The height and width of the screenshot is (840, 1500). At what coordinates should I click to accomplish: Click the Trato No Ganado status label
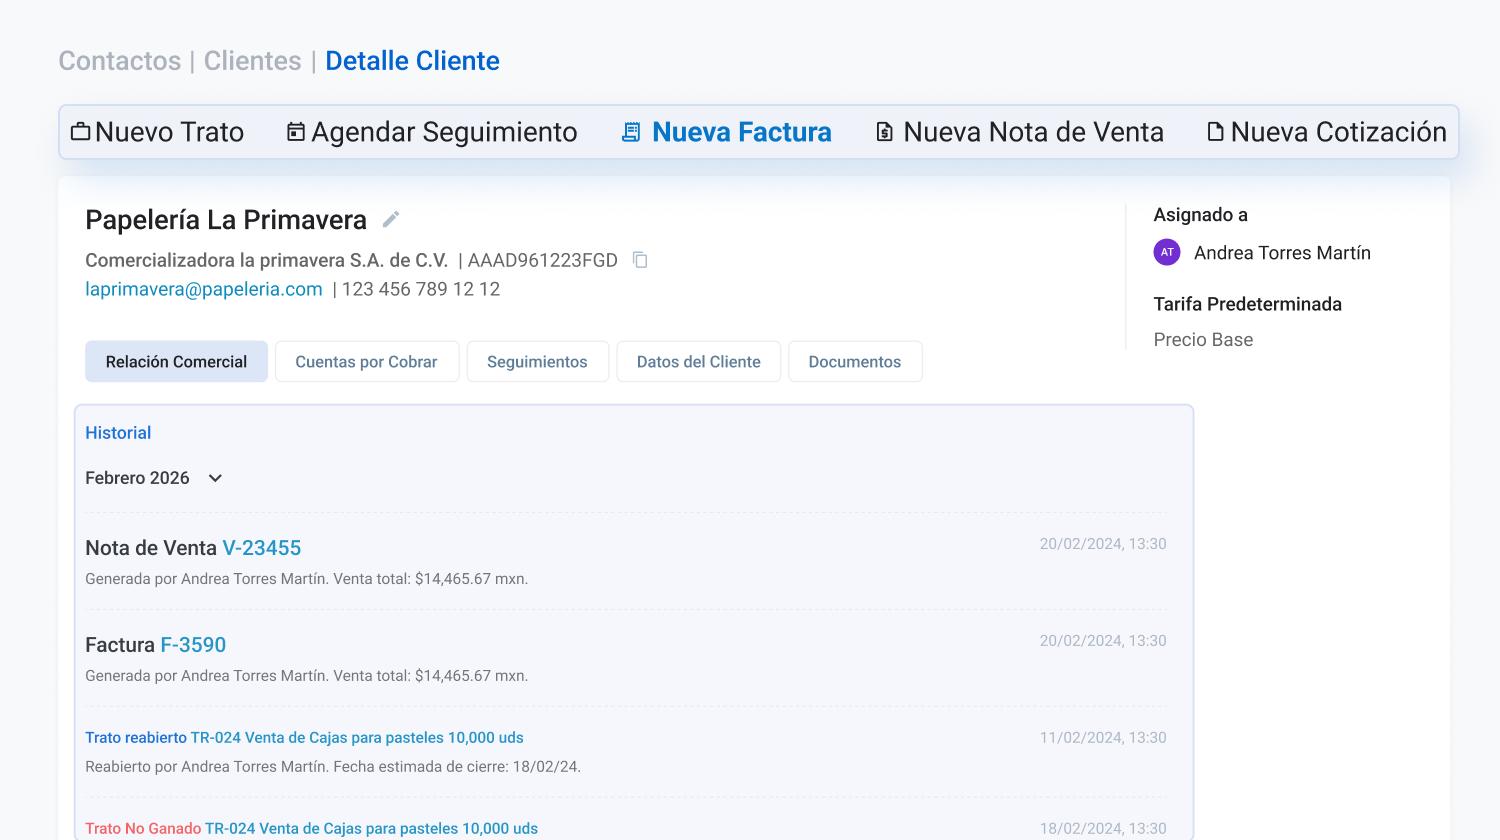143,829
